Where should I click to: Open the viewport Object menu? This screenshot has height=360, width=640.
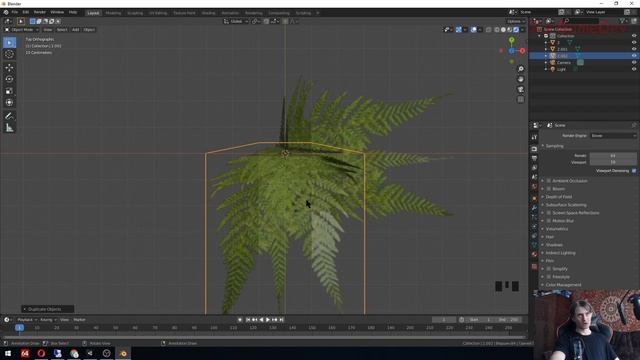coord(89,30)
